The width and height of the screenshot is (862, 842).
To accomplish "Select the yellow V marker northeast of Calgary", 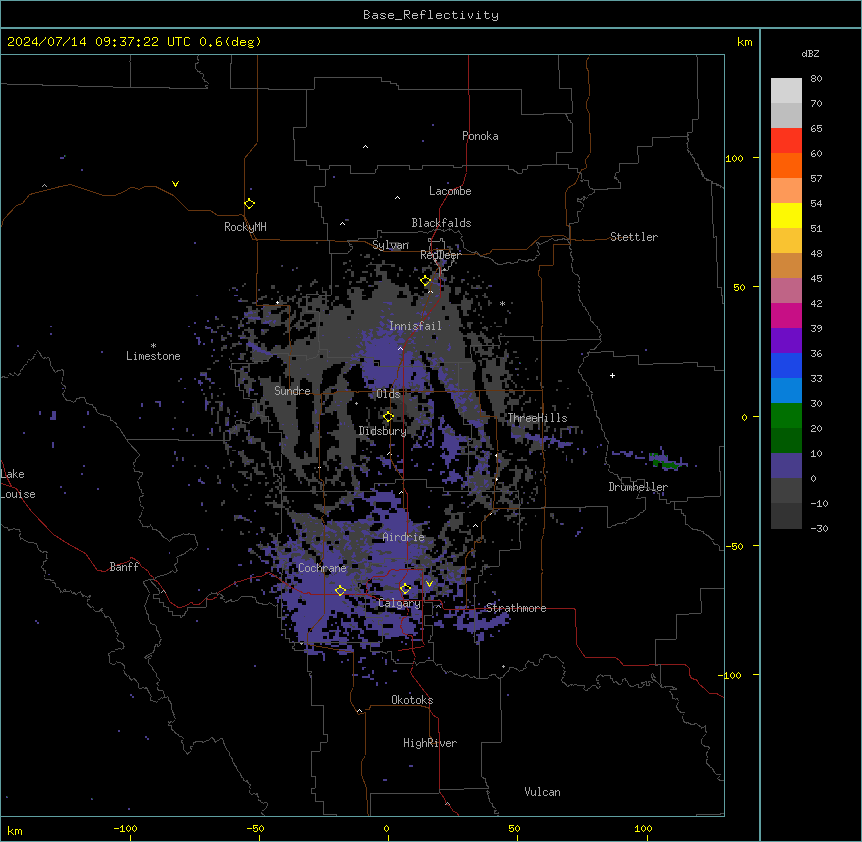I will 429,584.
